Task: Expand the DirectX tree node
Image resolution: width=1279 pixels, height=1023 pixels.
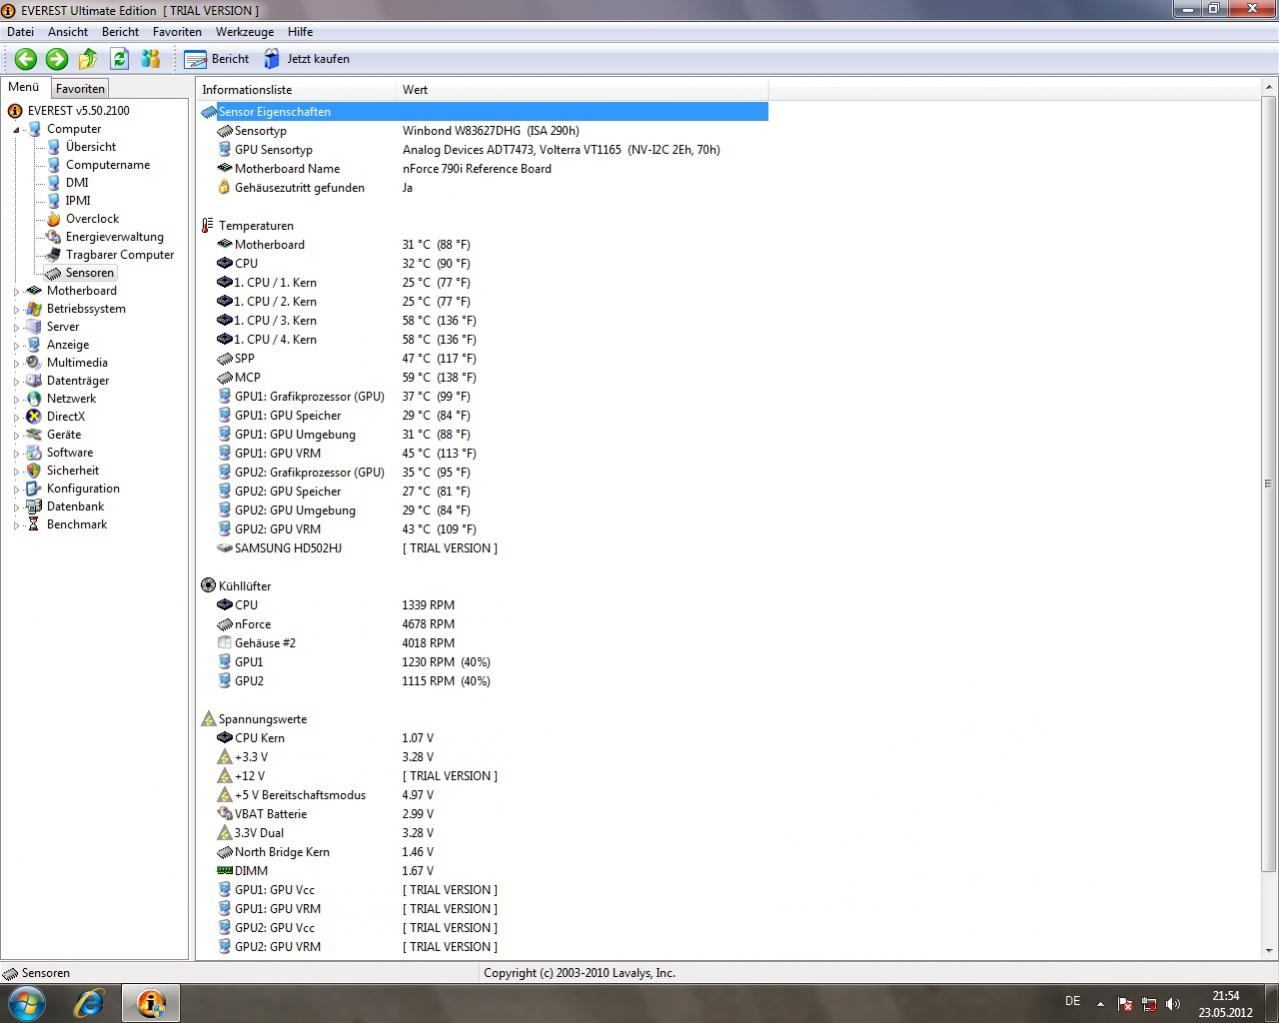Action: coord(17,417)
